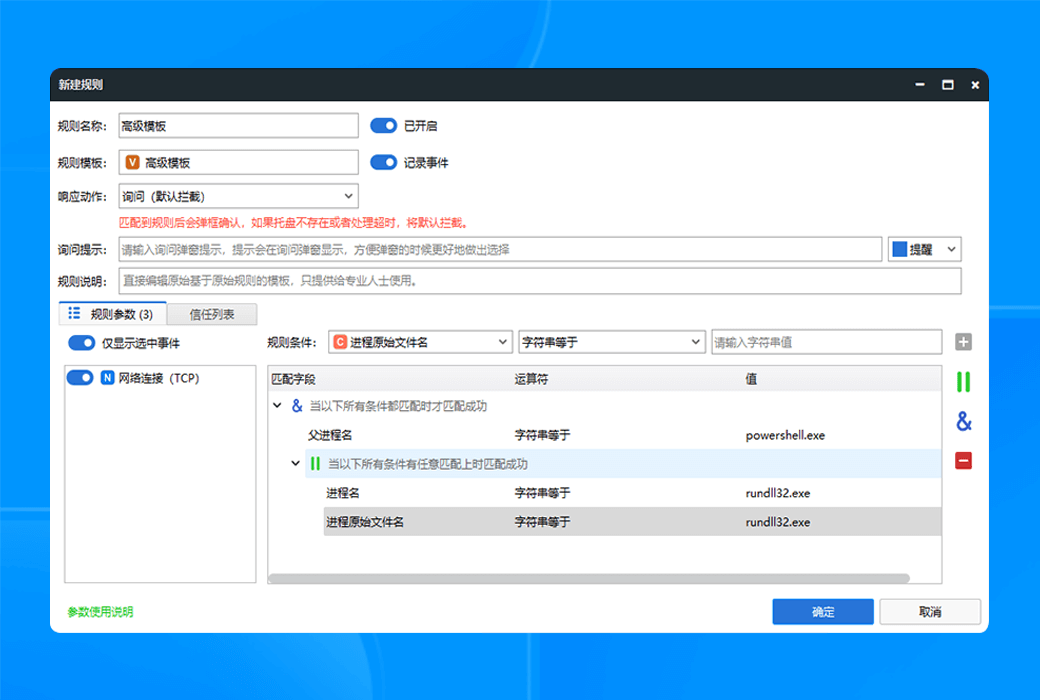Click the 匹配字段 column header
Screen dimensions: 1040x700
[x=293, y=379]
